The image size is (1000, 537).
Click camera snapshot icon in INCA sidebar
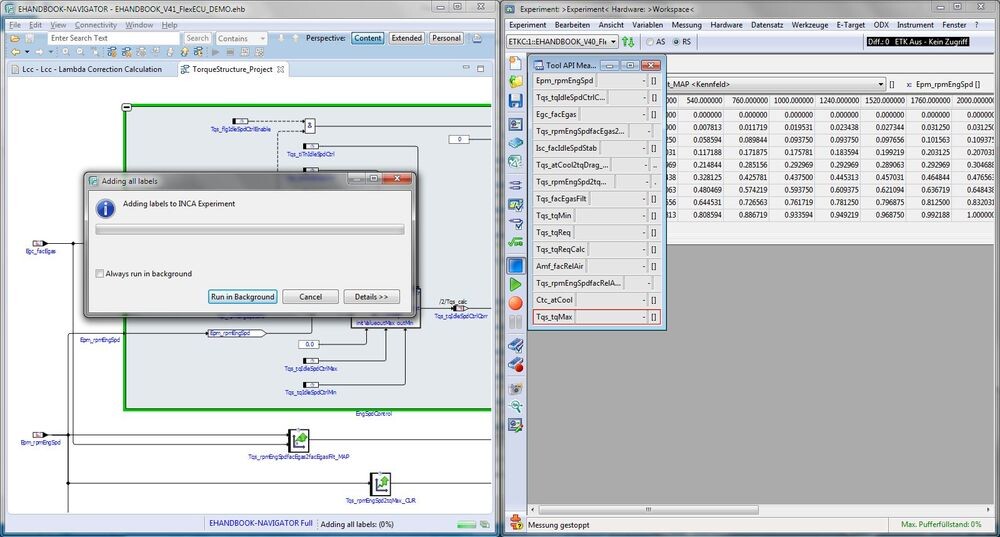click(515, 388)
